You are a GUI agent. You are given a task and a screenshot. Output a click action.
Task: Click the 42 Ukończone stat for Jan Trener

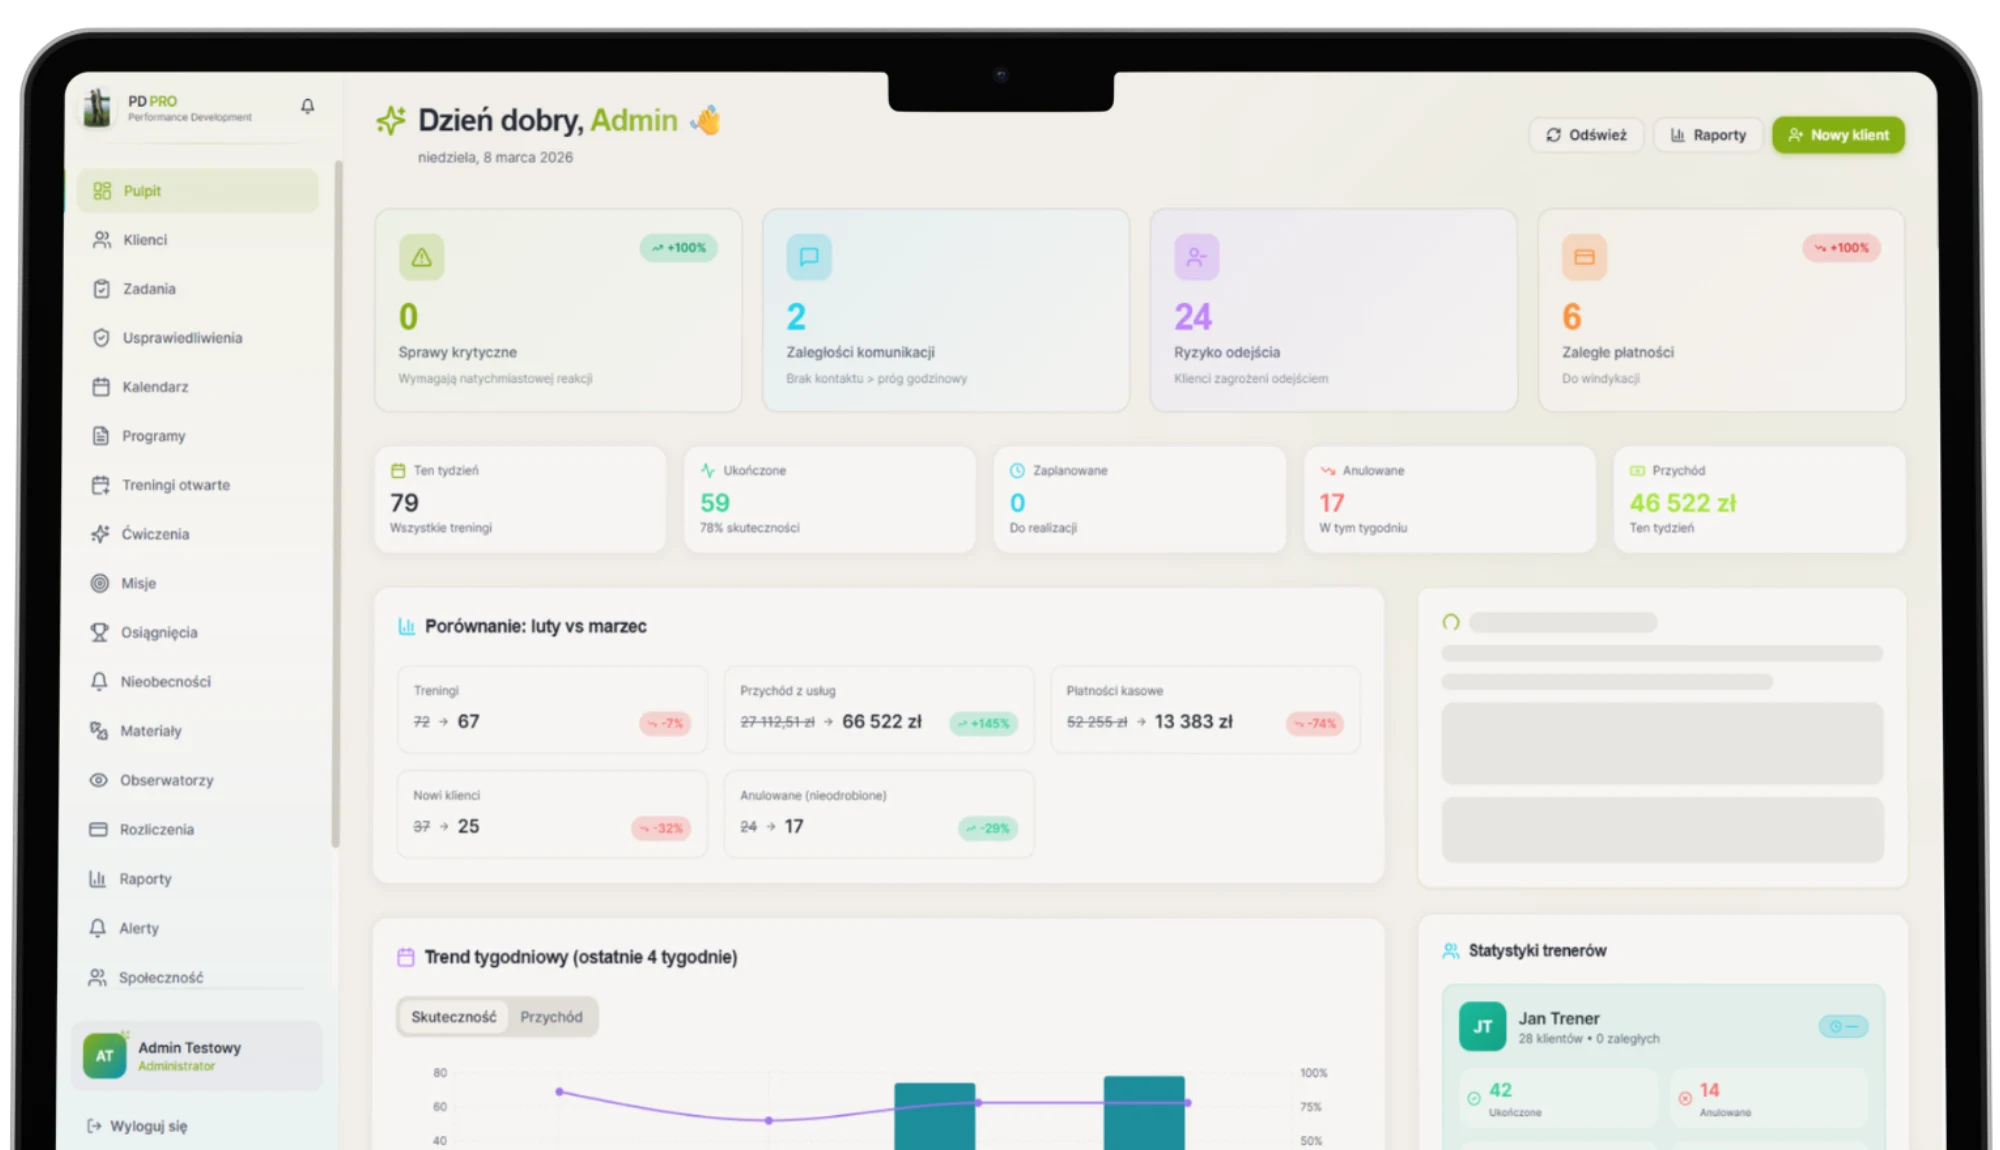click(x=1558, y=1098)
